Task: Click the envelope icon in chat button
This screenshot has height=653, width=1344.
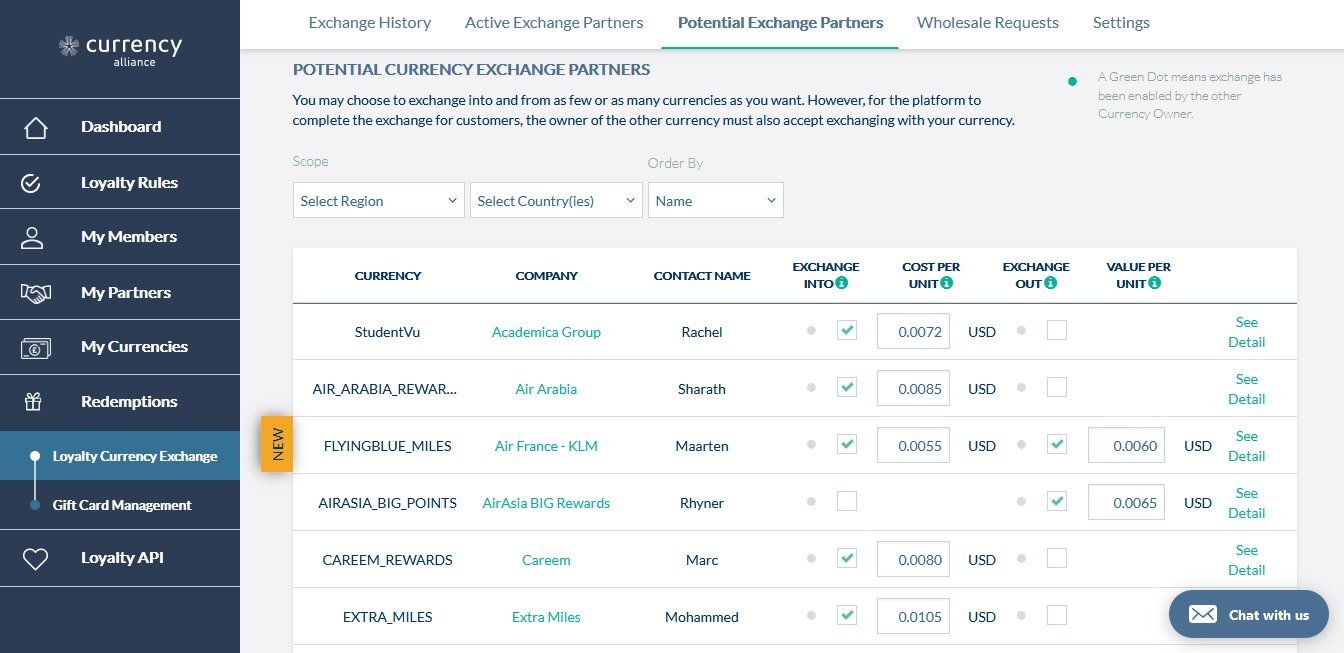Action: pos(1203,614)
